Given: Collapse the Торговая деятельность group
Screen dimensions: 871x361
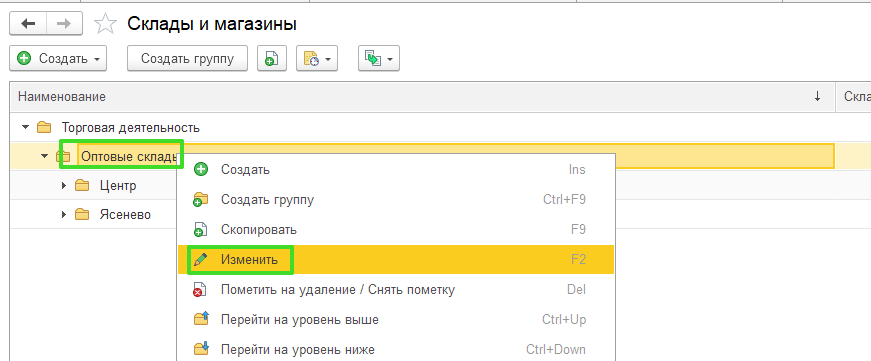Looking at the screenshot, I should (x=25, y=128).
